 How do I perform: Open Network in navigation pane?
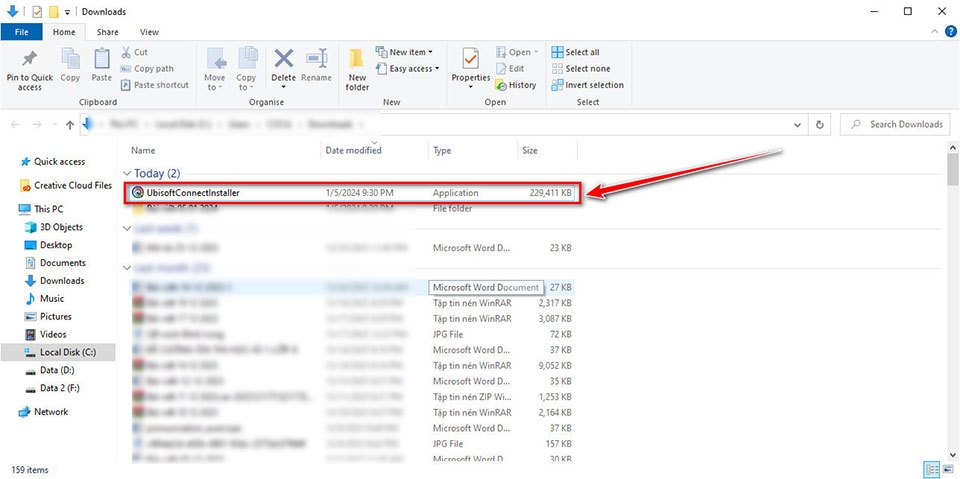pos(43,412)
